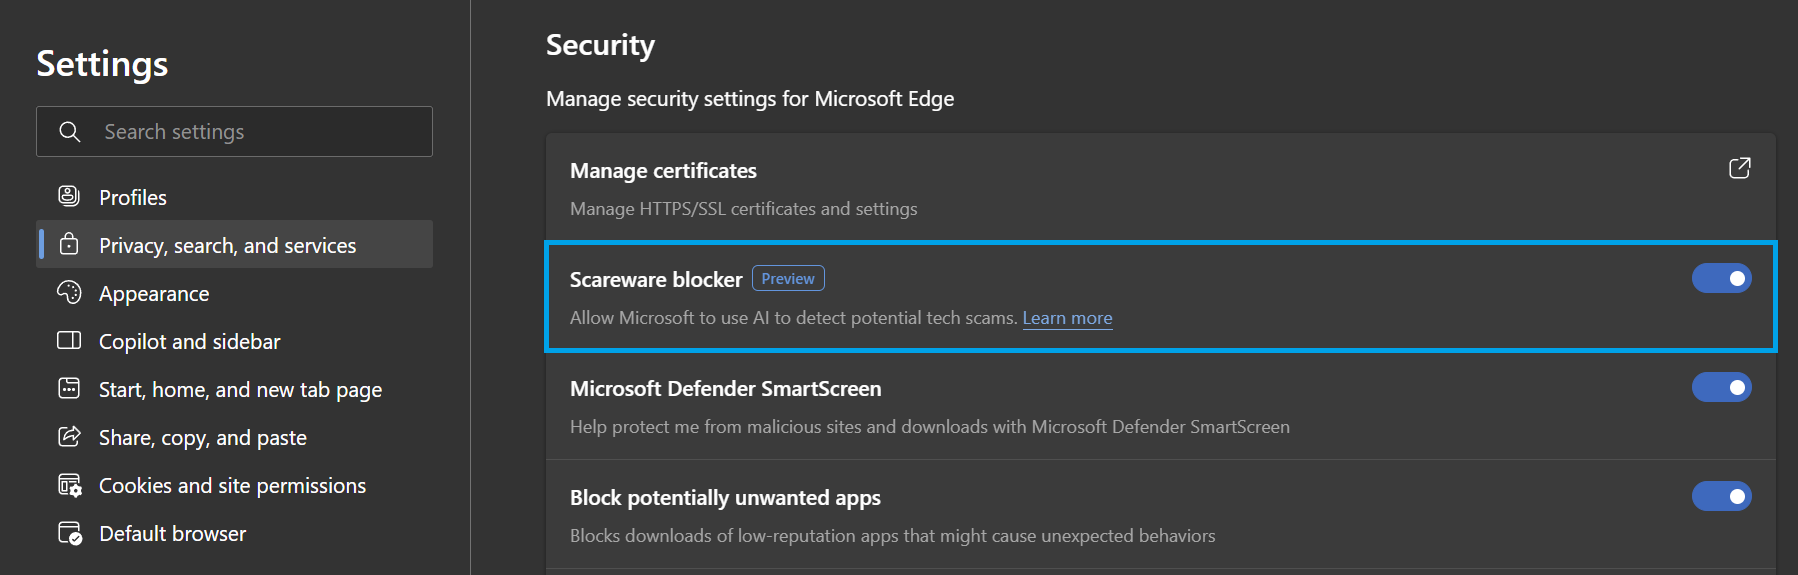Turn off the Scareware blocker toggle
The height and width of the screenshot is (575, 1798).
pyautogui.click(x=1722, y=278)
